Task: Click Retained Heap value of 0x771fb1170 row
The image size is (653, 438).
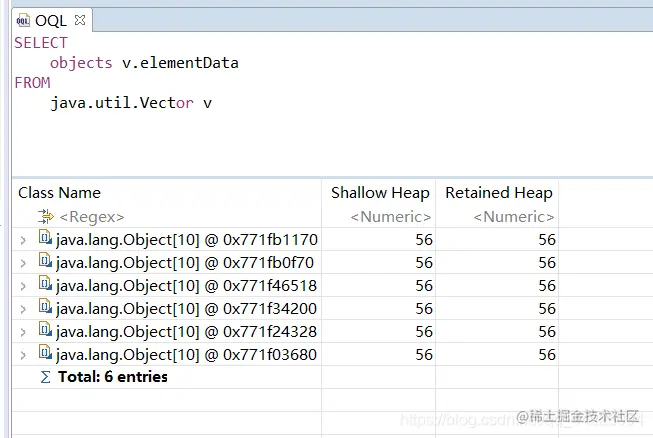Action: [x=547, y=240]
